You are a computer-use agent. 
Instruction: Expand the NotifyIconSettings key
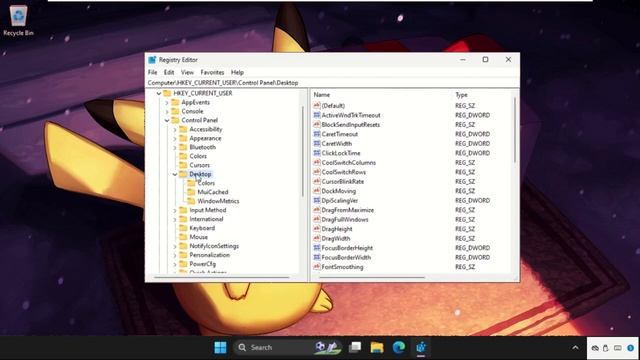(x=175, y=246)
